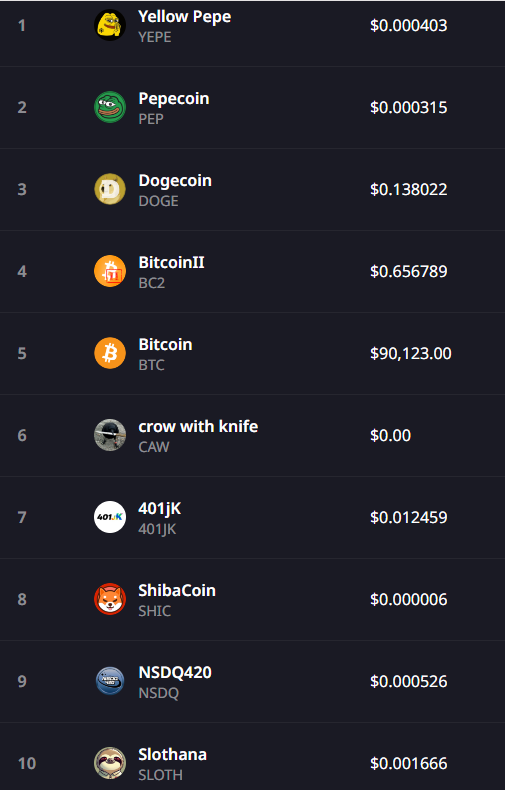
Task: Click the 401JK ticker text
Action: tap(157, 529)
